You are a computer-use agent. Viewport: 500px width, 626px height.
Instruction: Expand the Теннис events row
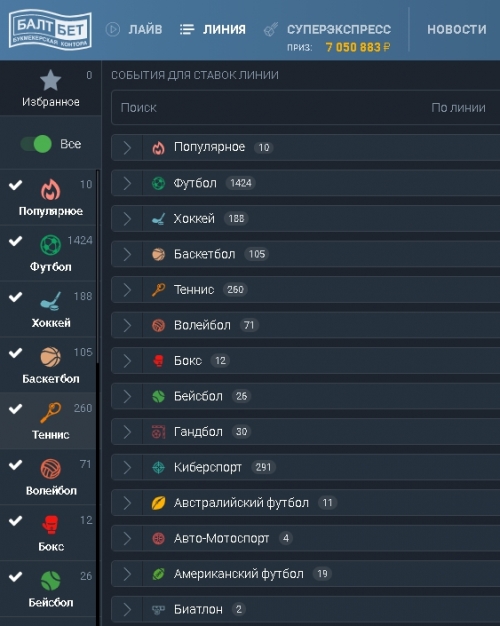point(306,289)
